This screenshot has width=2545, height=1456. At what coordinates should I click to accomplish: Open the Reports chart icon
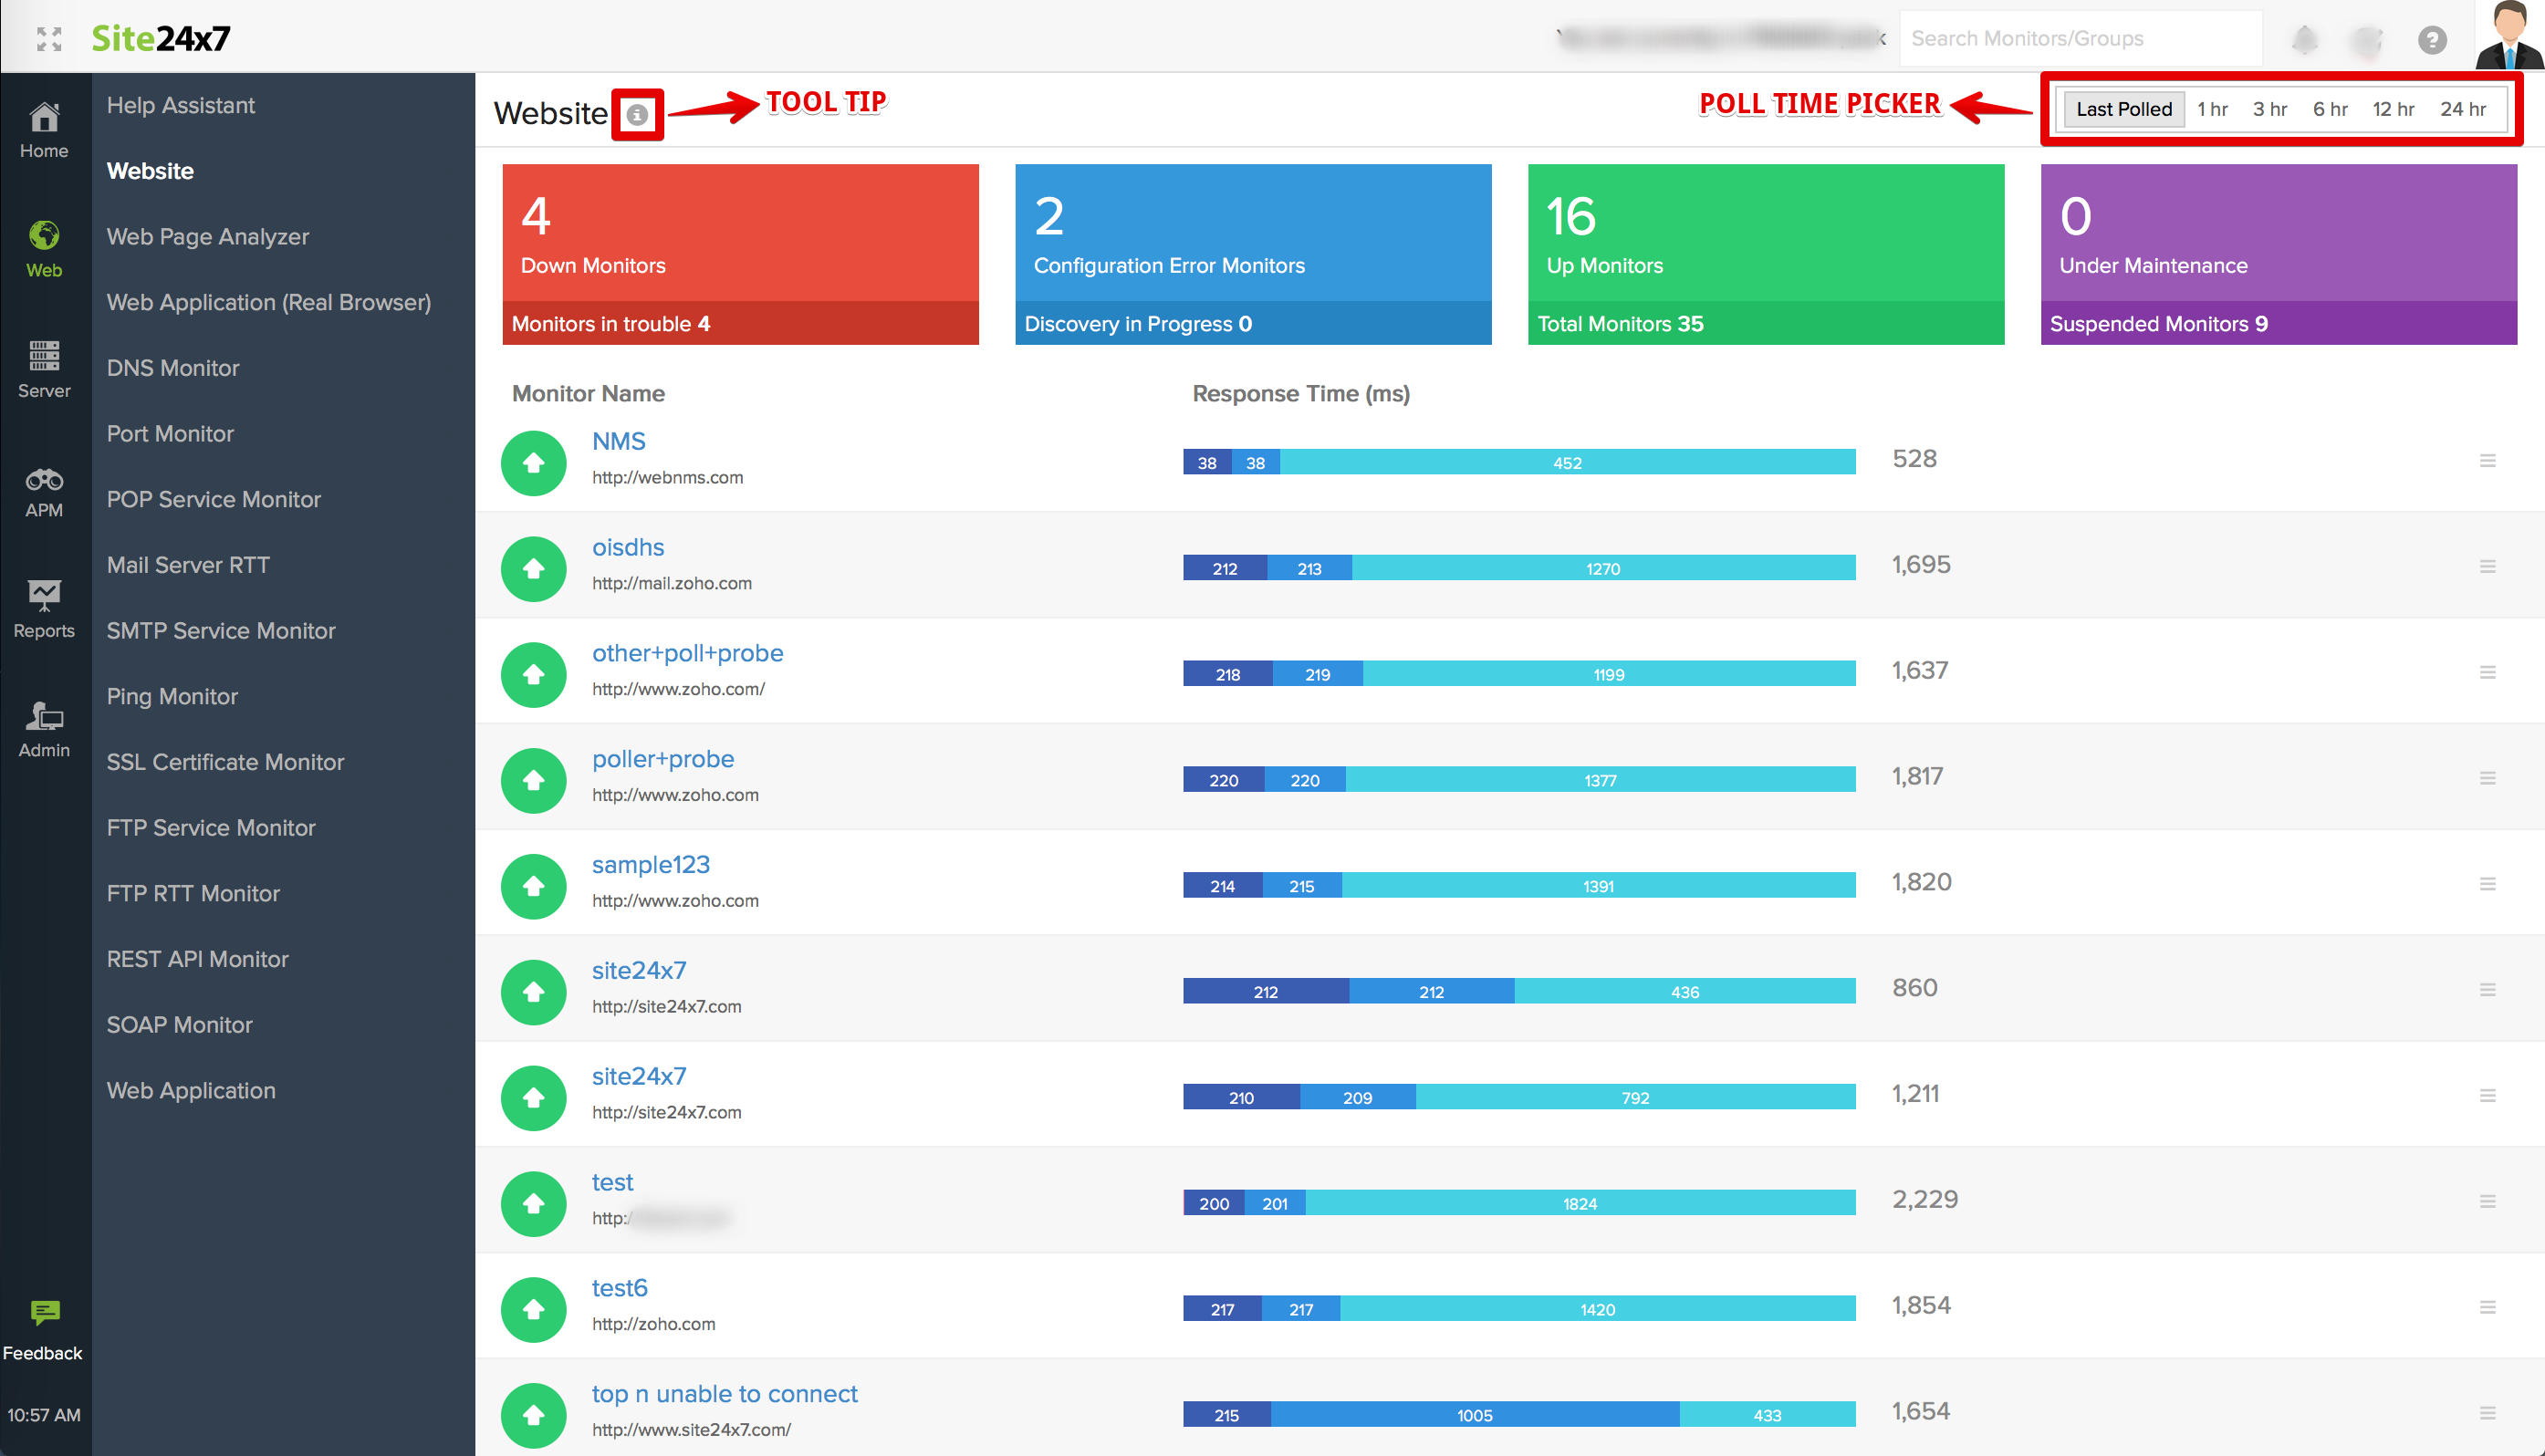click(44, 595)
